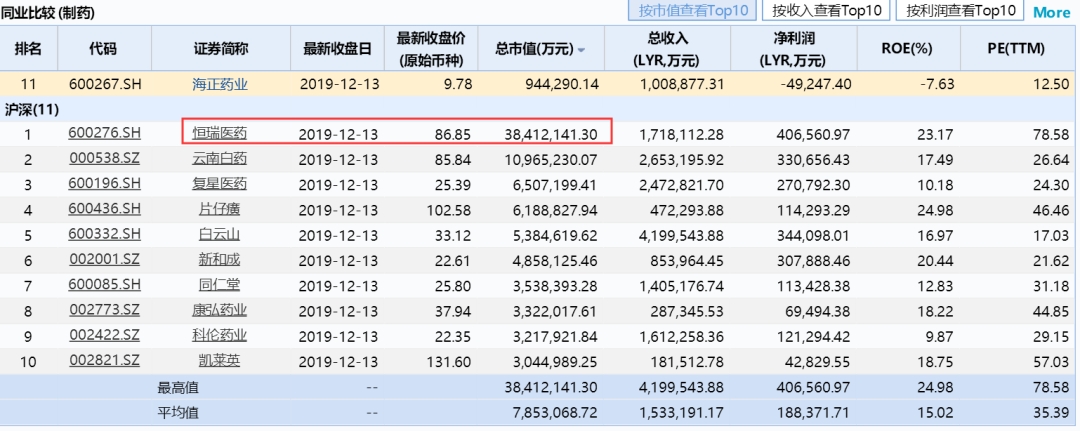
Task: Select the 600267.SH code cell
Action: tap(105, 85)
